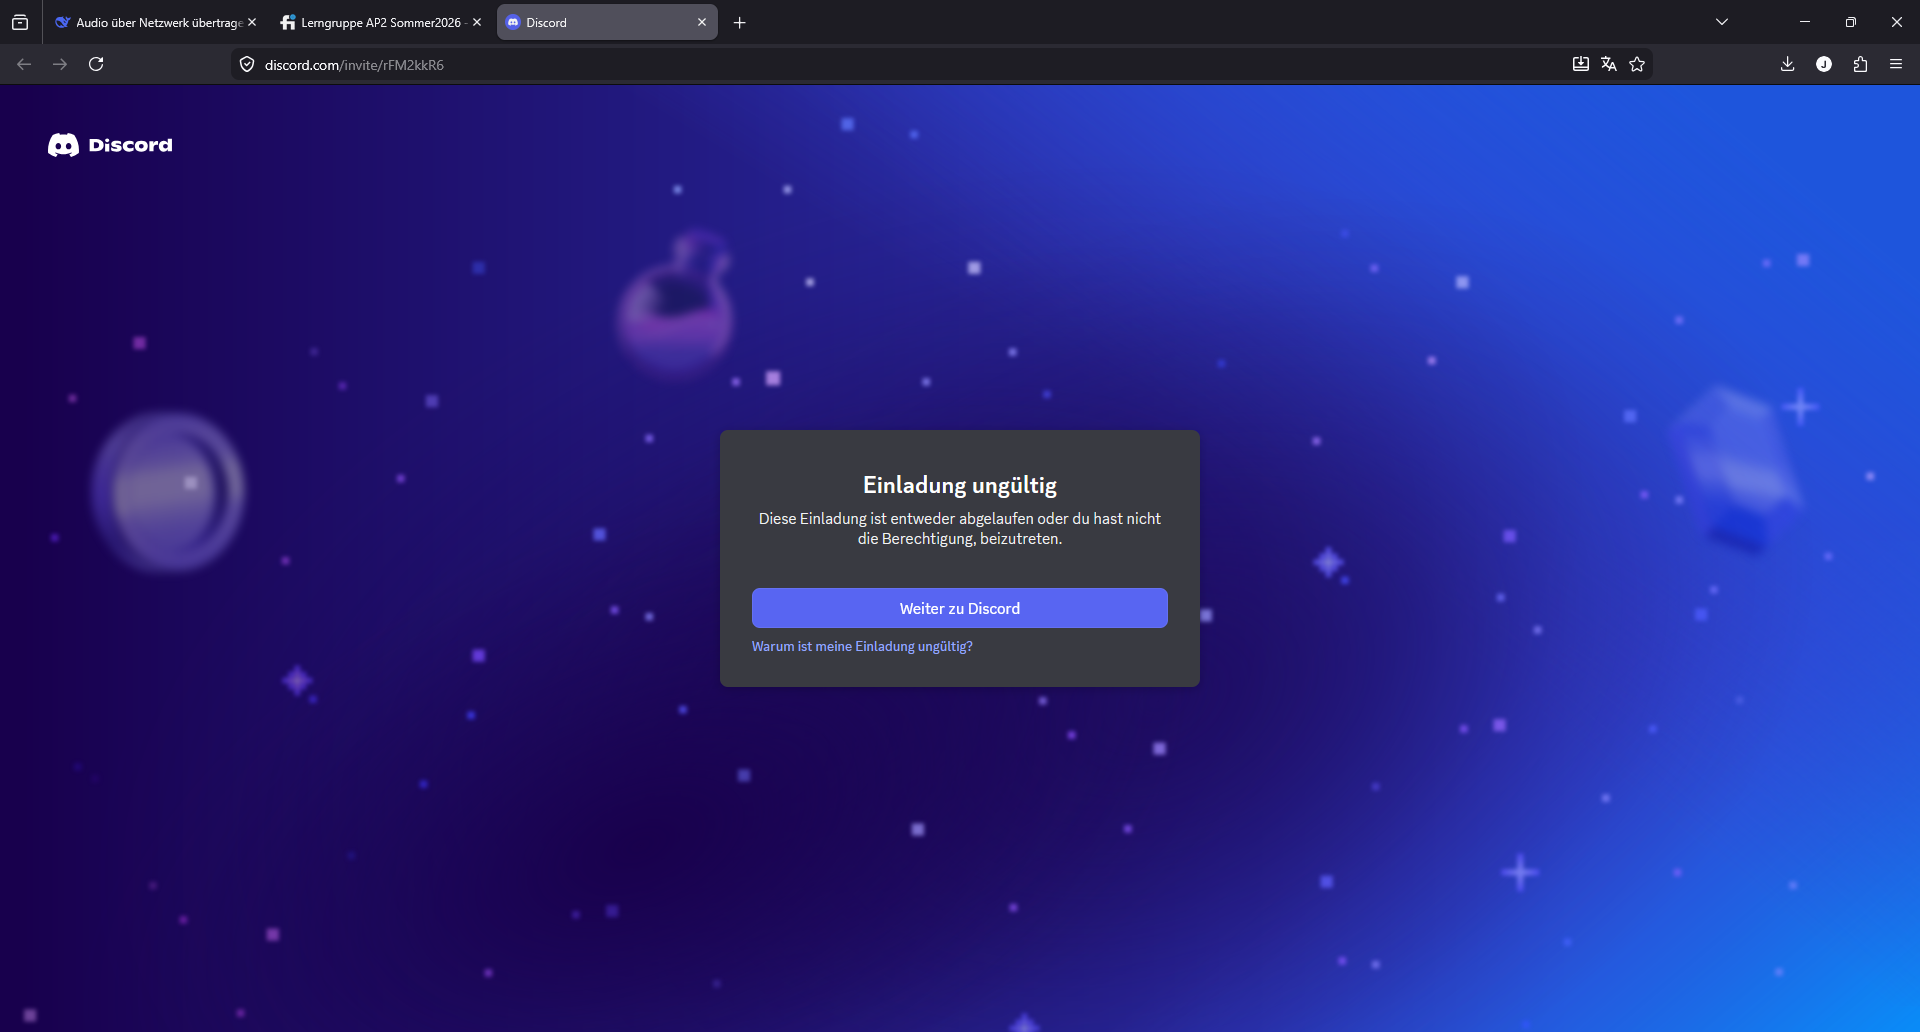
Task: Open a new tab with the plus button
Action: click(x=740, y=22)
